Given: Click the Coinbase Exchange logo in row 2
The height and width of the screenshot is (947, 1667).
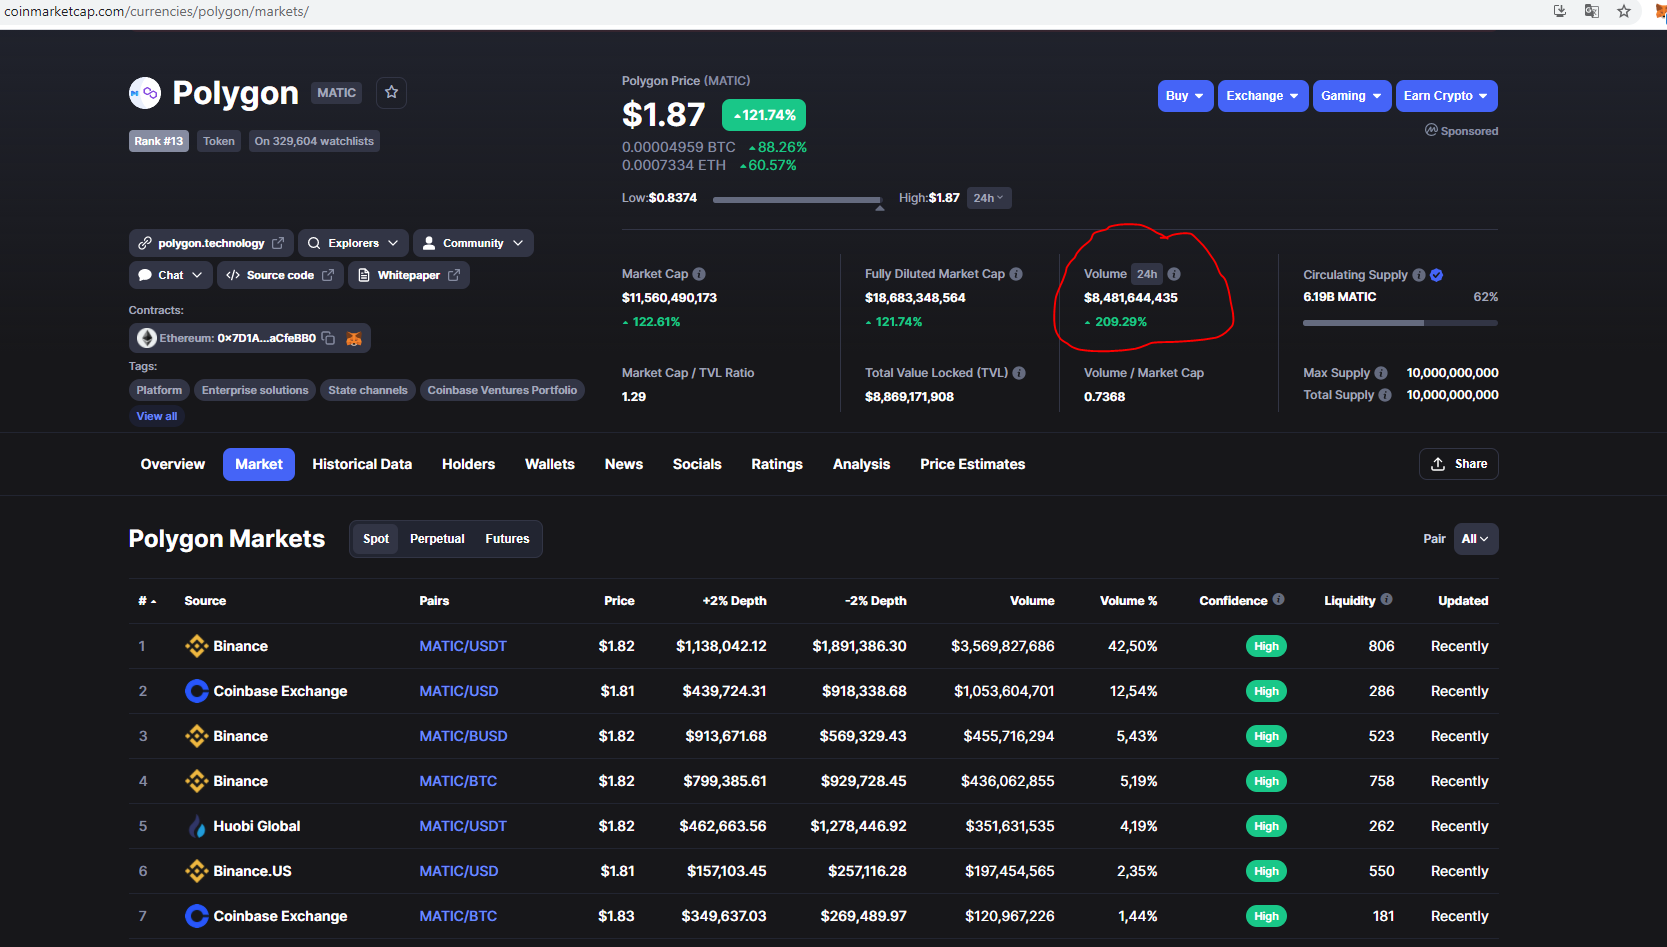Looking at the screenshot, I should [x=197, y=691].
